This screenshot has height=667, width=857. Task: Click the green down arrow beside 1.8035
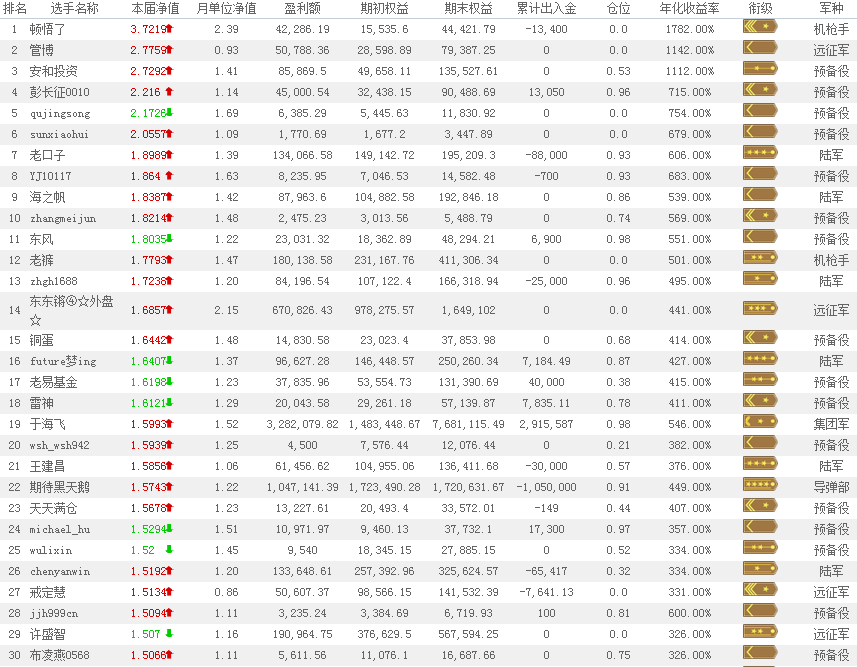pos(169,238)
